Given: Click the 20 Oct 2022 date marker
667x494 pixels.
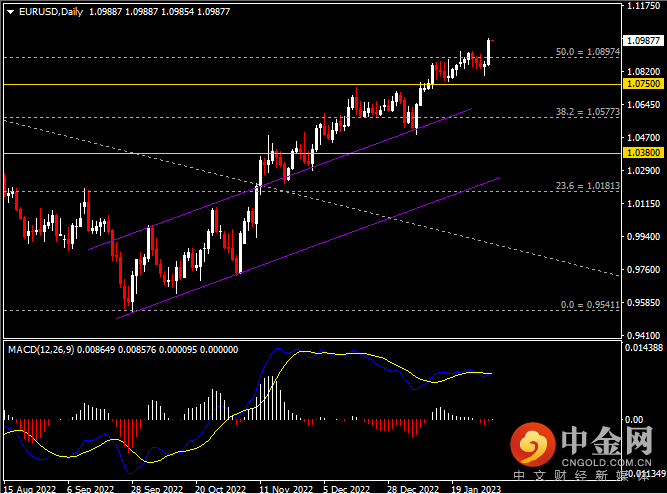Looking at the screenshot, I should coord(219,489).
